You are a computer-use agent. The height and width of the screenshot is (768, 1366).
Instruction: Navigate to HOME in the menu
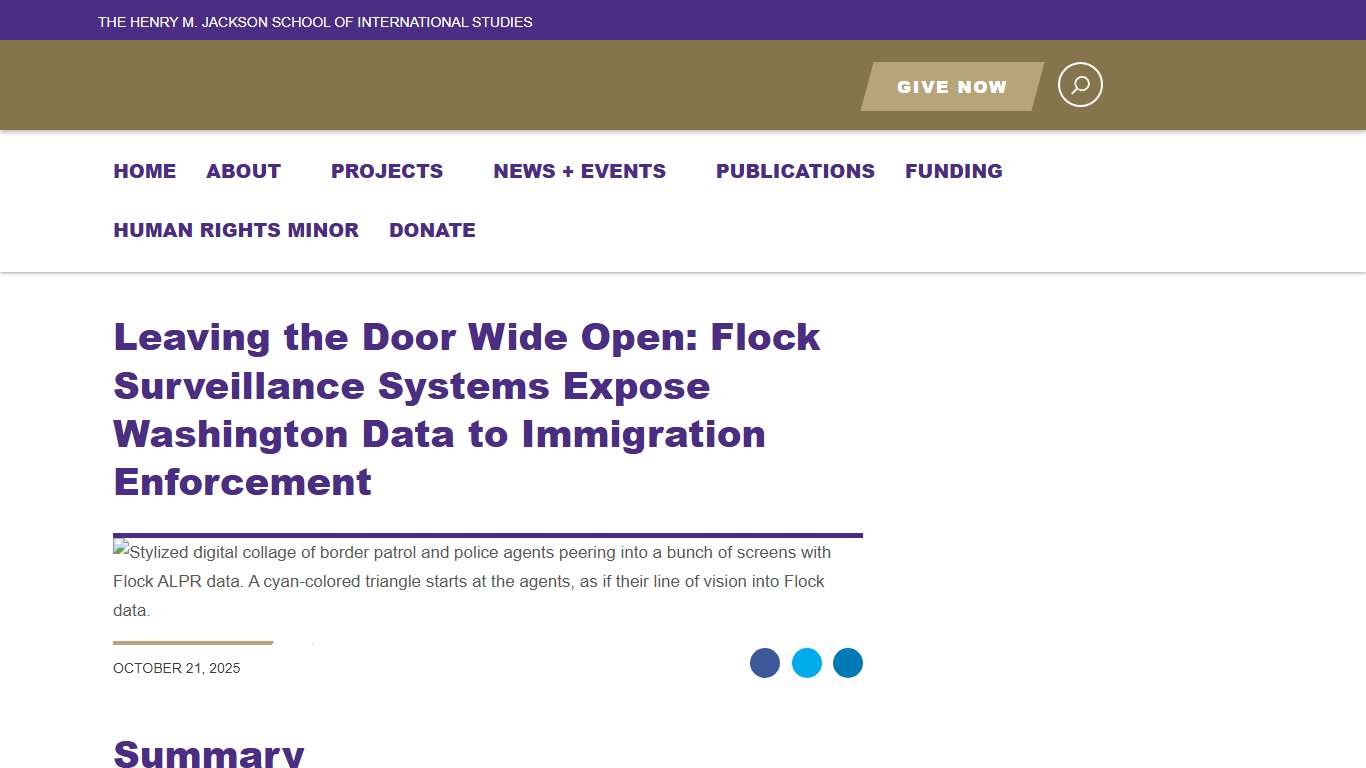(144, 171)
